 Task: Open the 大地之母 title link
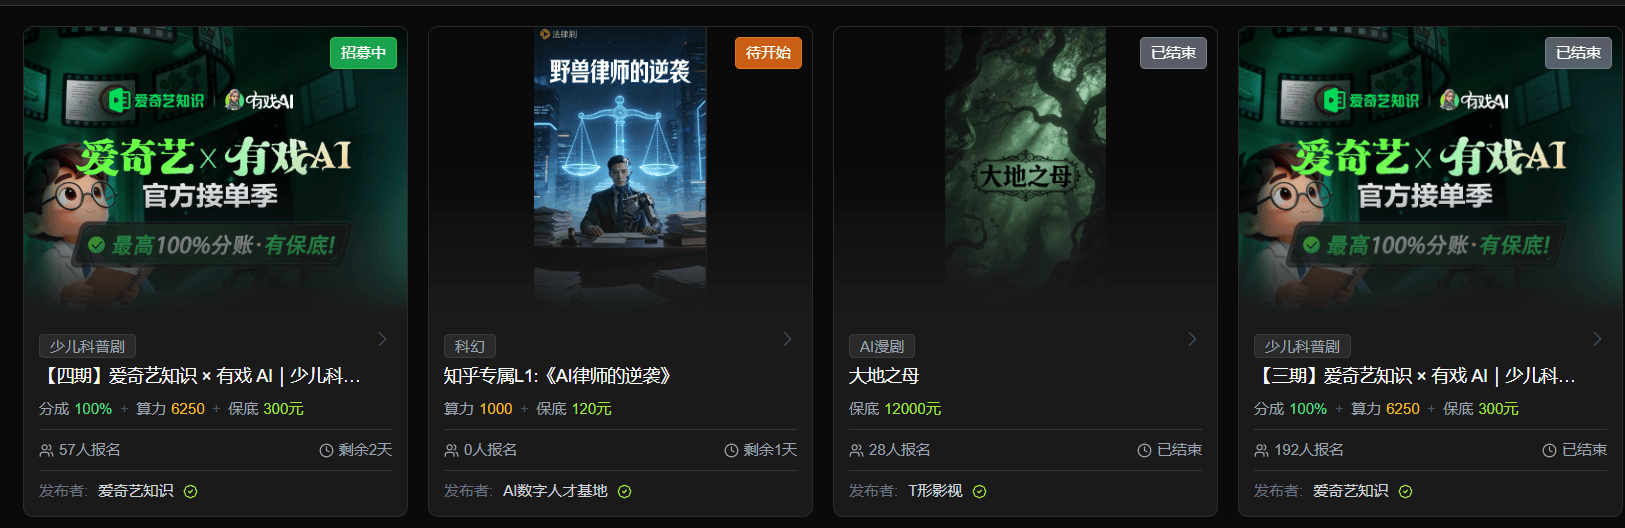884,376
